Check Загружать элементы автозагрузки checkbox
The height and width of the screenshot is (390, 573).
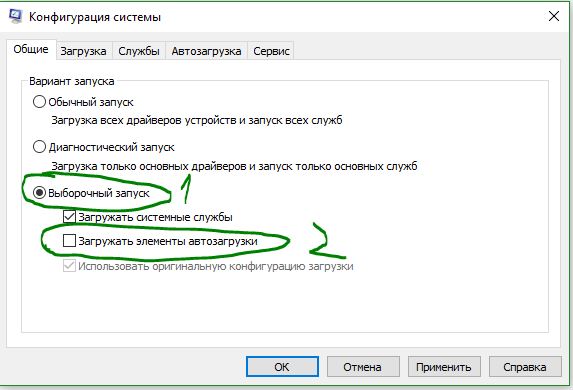69,241
